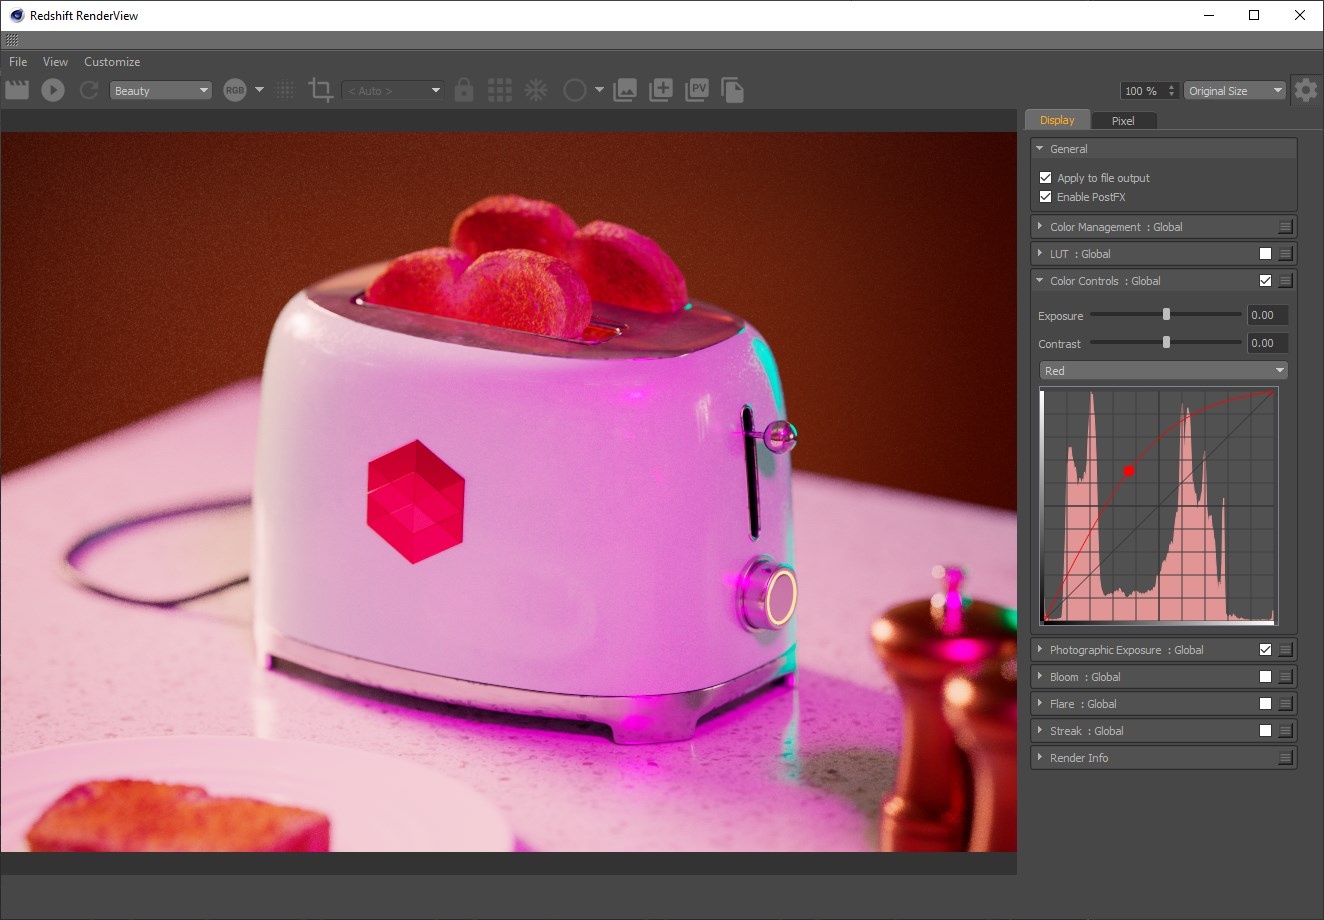This screenshot has width=1324, height=920.
Task: Open the arrow beside the RGB icon
Action: (x=259, y=89)
